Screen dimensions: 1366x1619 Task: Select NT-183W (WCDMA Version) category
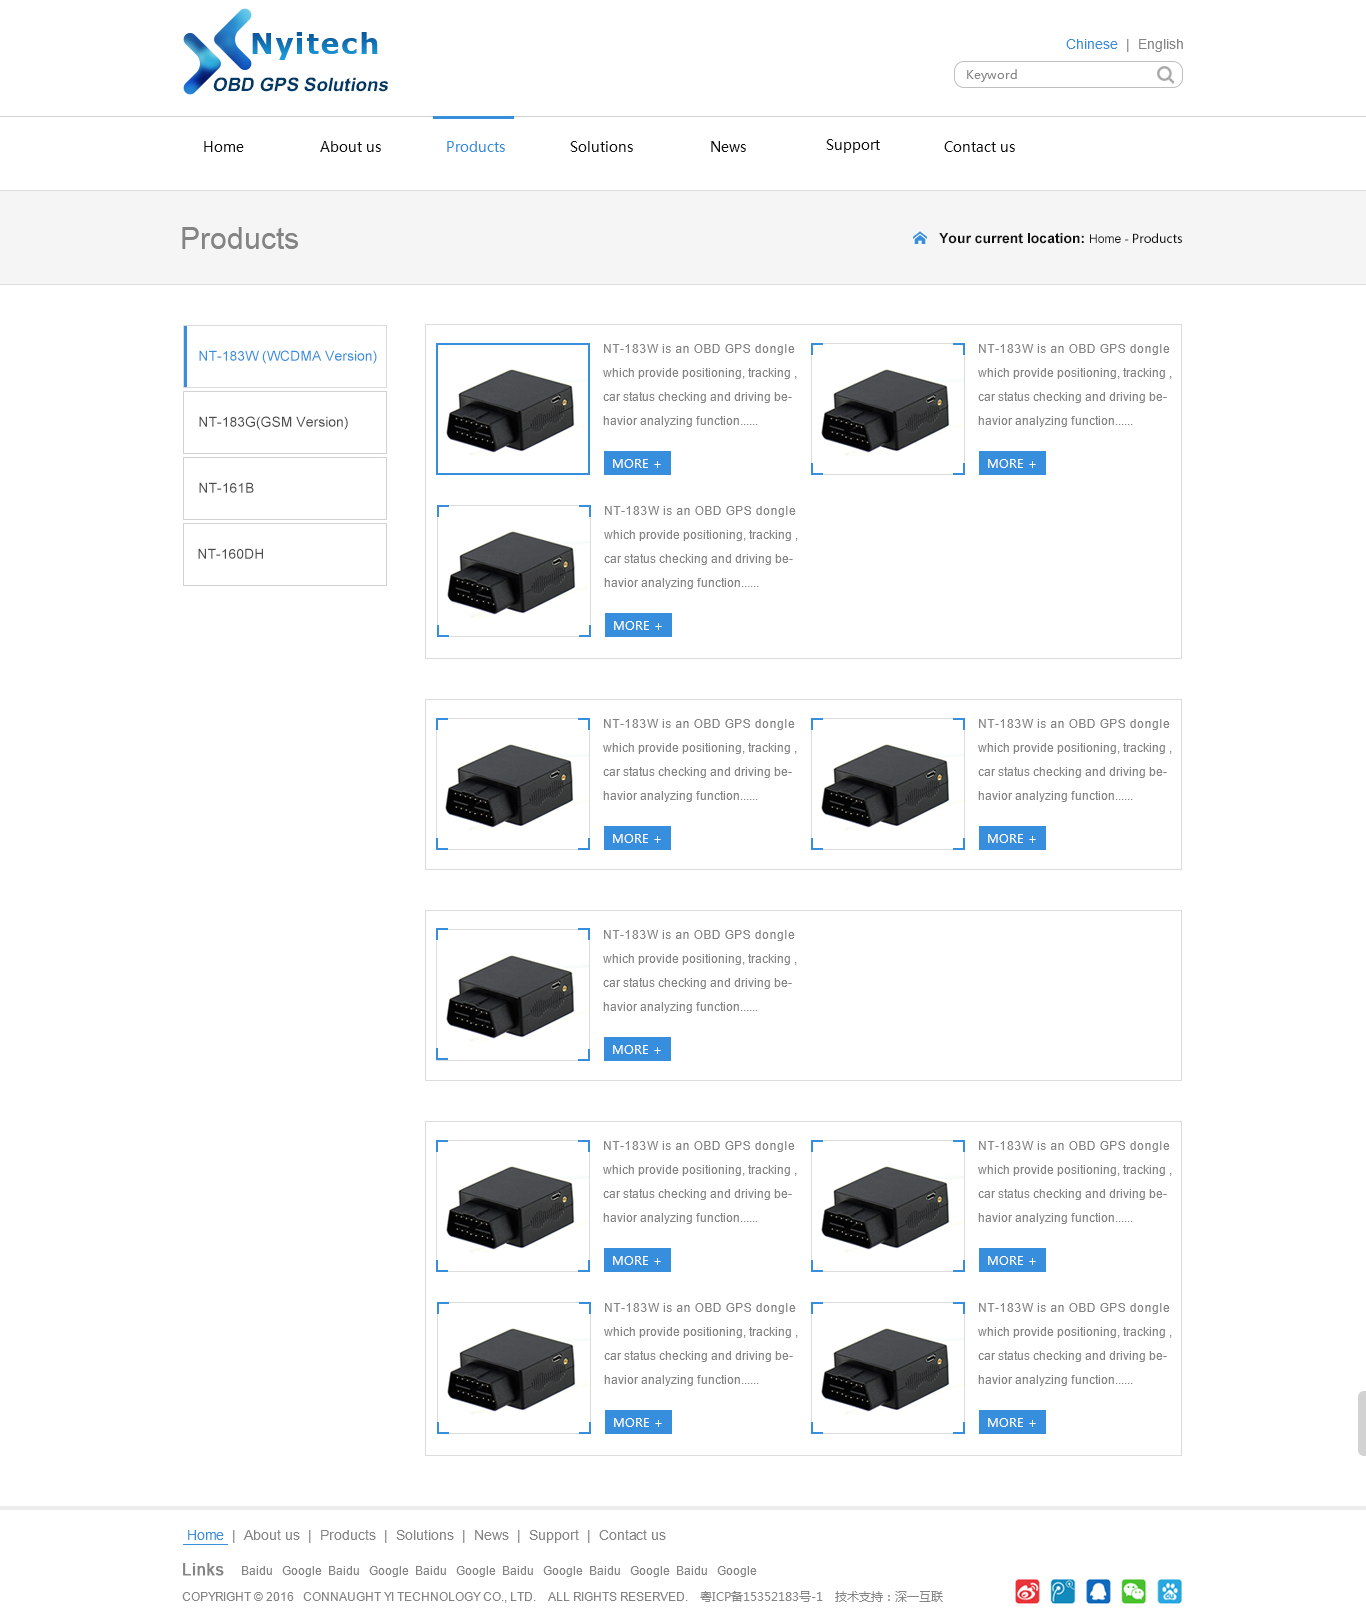pos(286,356)
